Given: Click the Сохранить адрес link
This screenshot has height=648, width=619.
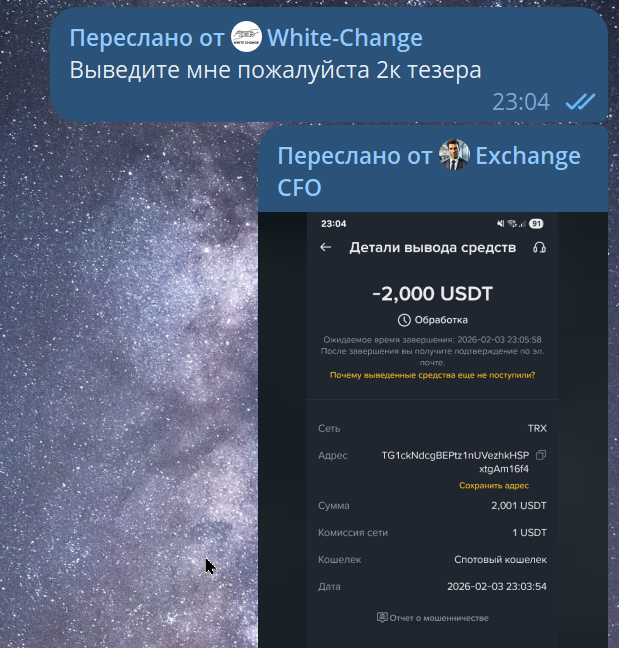Looking at the screenshot, I should (494, 485).
